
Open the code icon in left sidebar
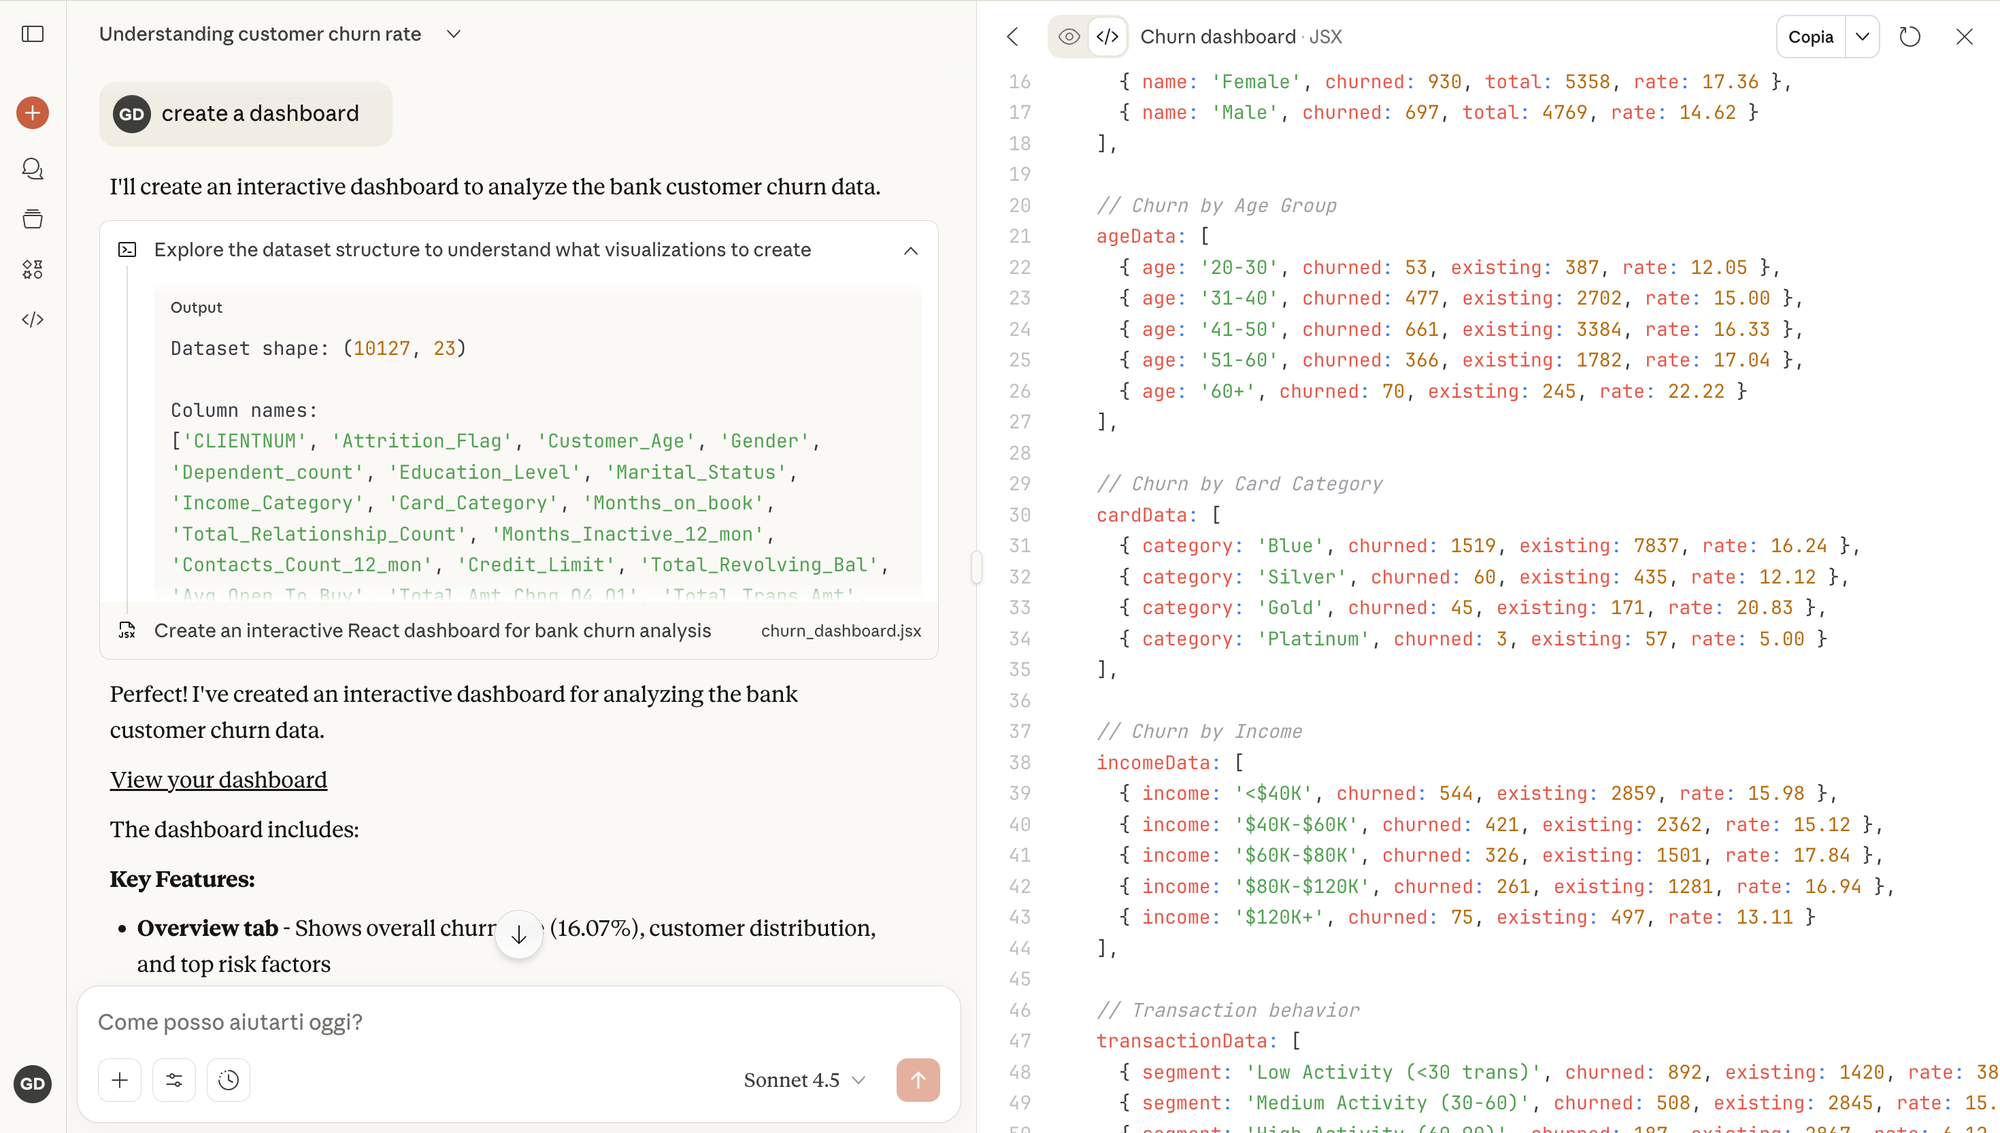33,320
